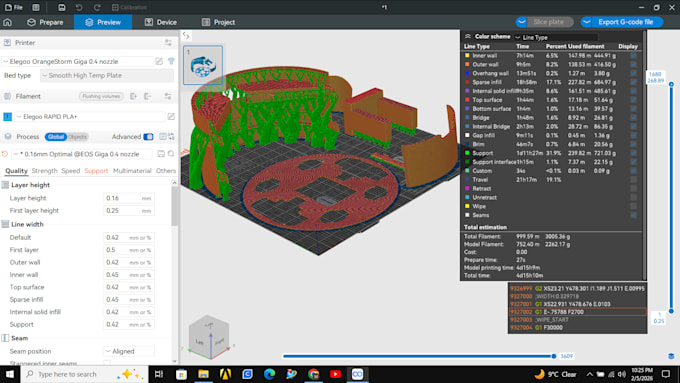This screenshot has width=680, height=383.
Task: Toggle the Advanced switch
Action: tap(148, 137)
